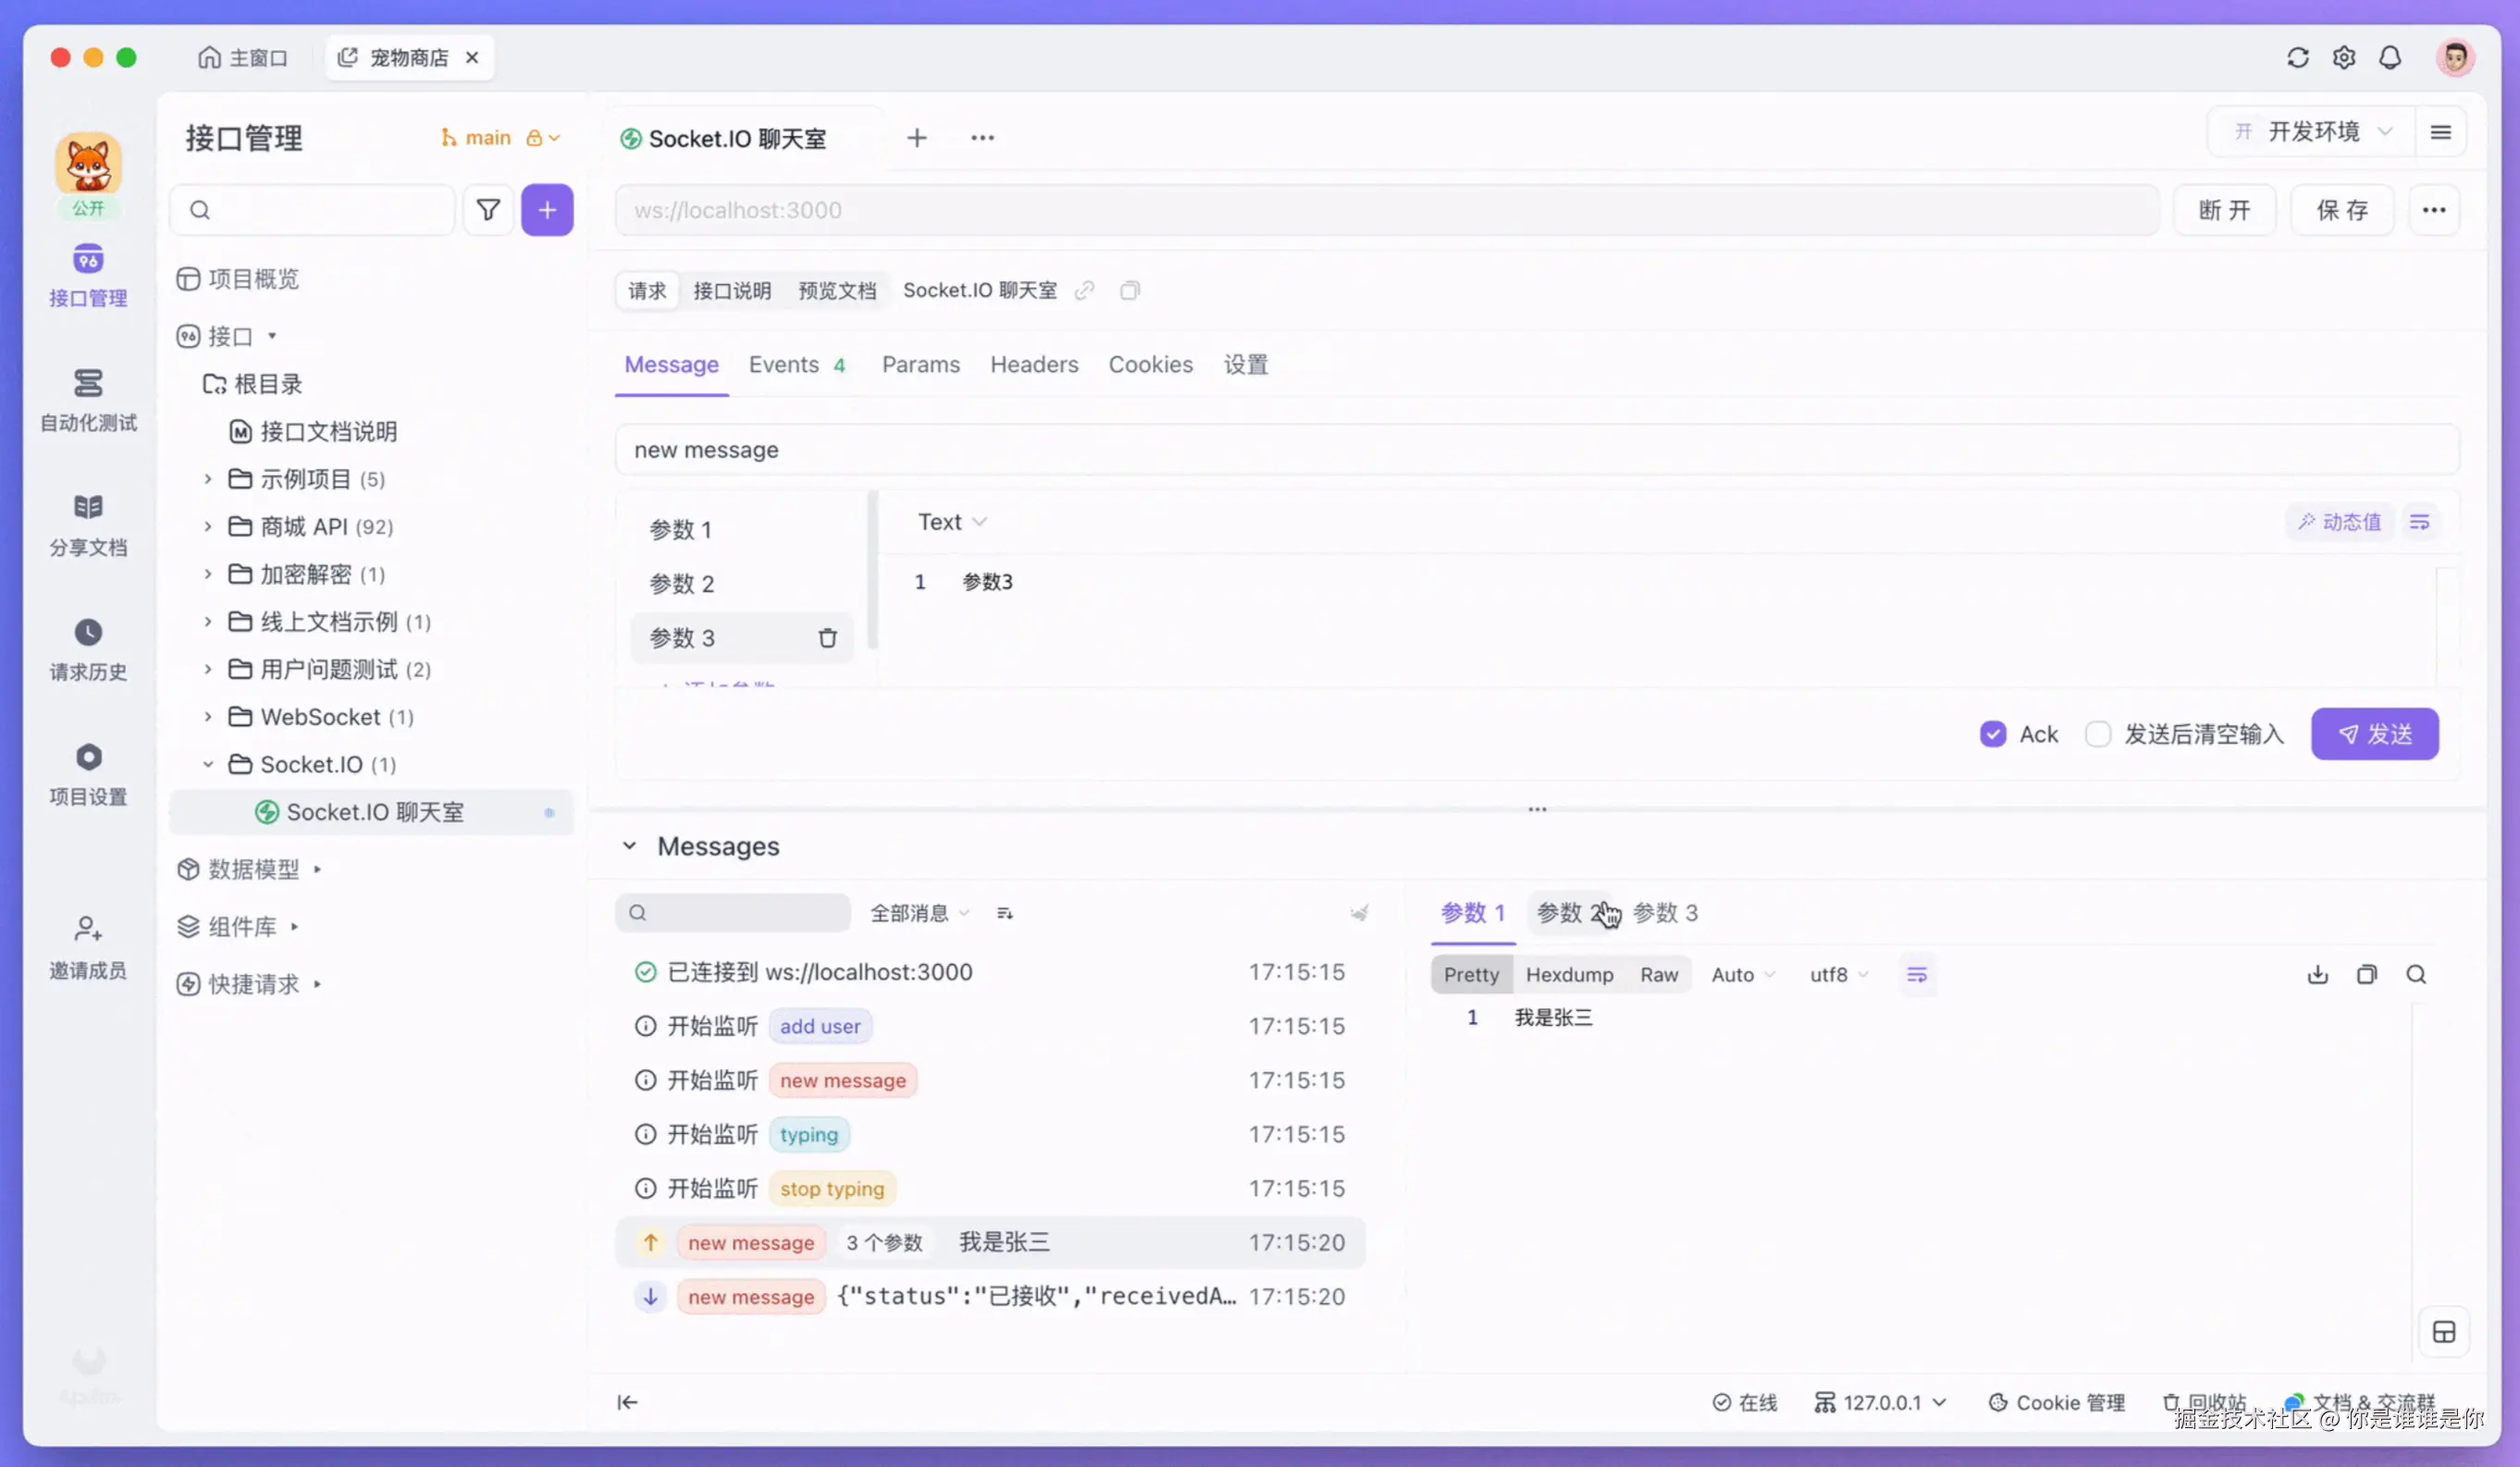2520x1467 pixels.
Task: Delete parameter 3 with trash icon
Action: (827, 638)
